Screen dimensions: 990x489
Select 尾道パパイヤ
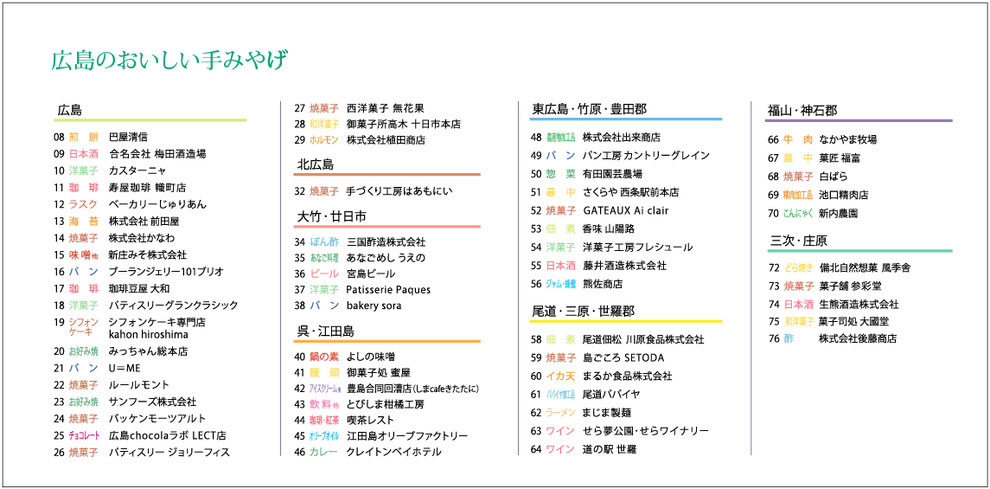[x=611, y=394]
